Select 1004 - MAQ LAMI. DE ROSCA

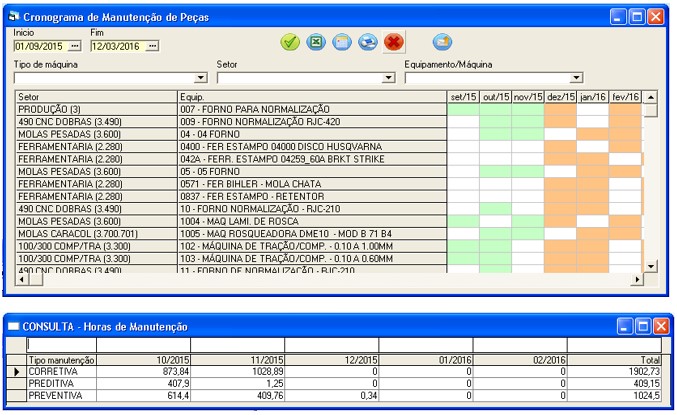312,222
